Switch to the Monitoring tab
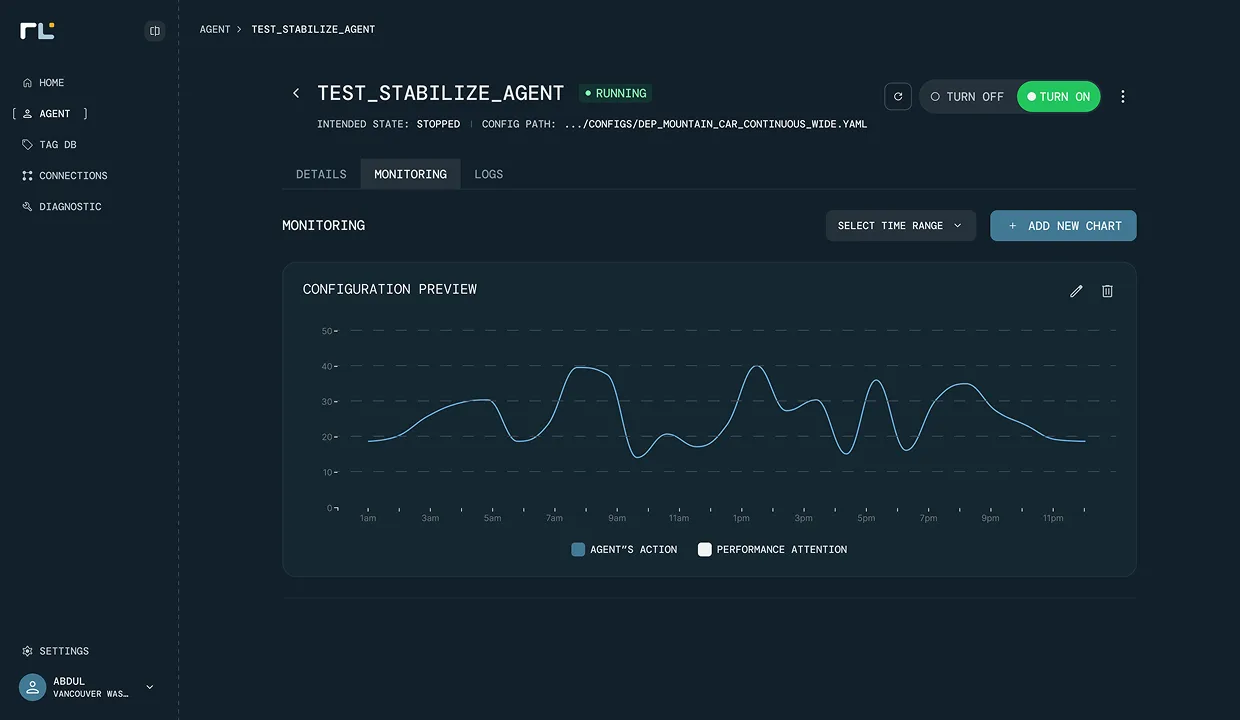This screenshot has width=1240, height=720. (x=410, y=174)
